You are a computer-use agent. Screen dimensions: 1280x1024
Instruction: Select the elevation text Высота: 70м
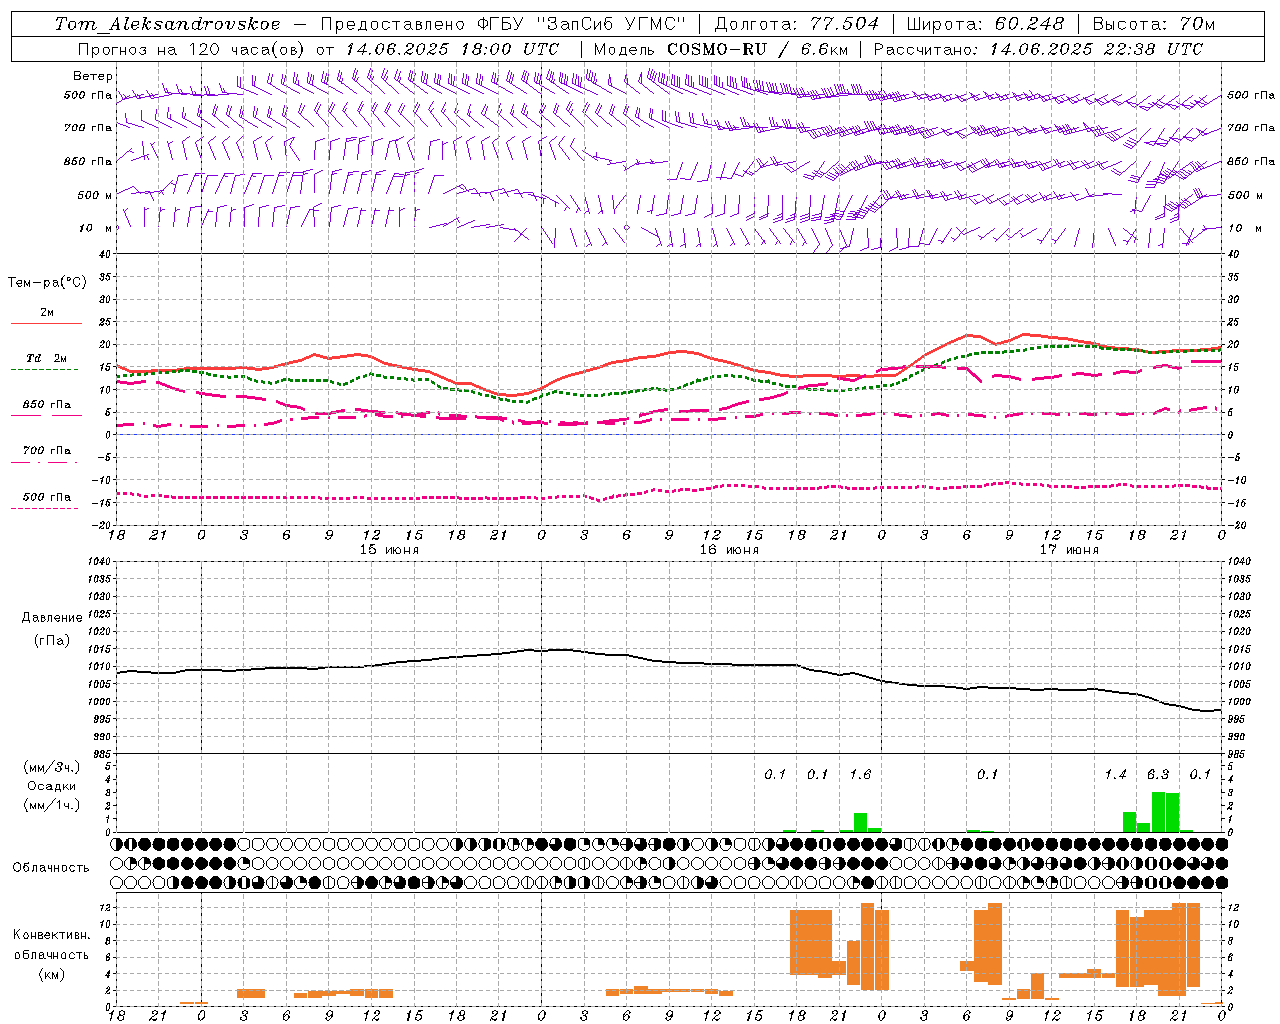click(x=1154, y=24)
